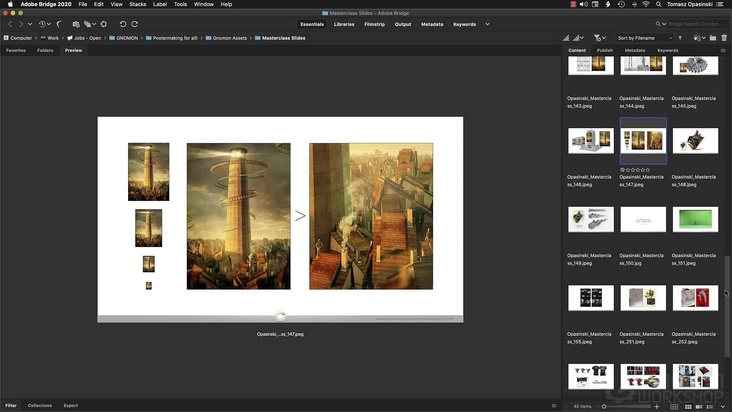Select thumbnail ss_252.jpeg
Screen dimensions: 732x412
point(695,298)
